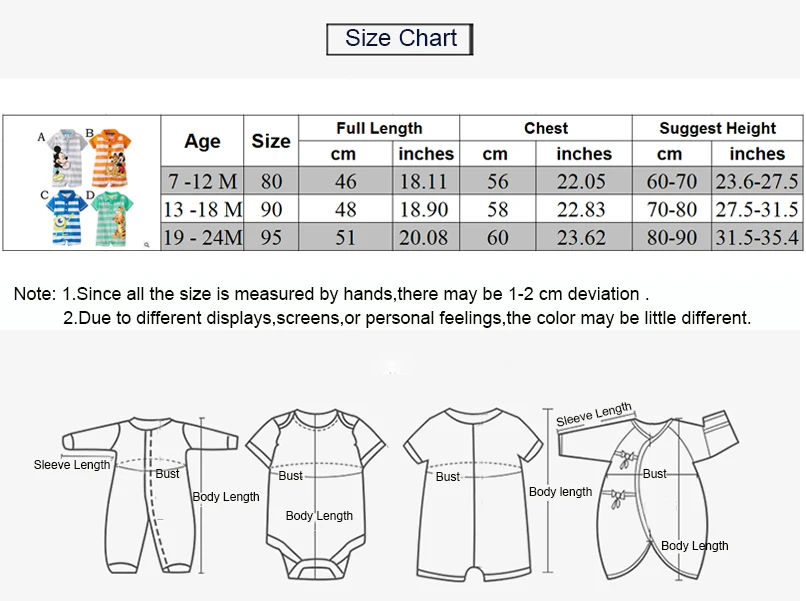This screenshot has height=601, width=806.
Task: Click the small magnifier icon under rompers
Action: pos(146,245)
